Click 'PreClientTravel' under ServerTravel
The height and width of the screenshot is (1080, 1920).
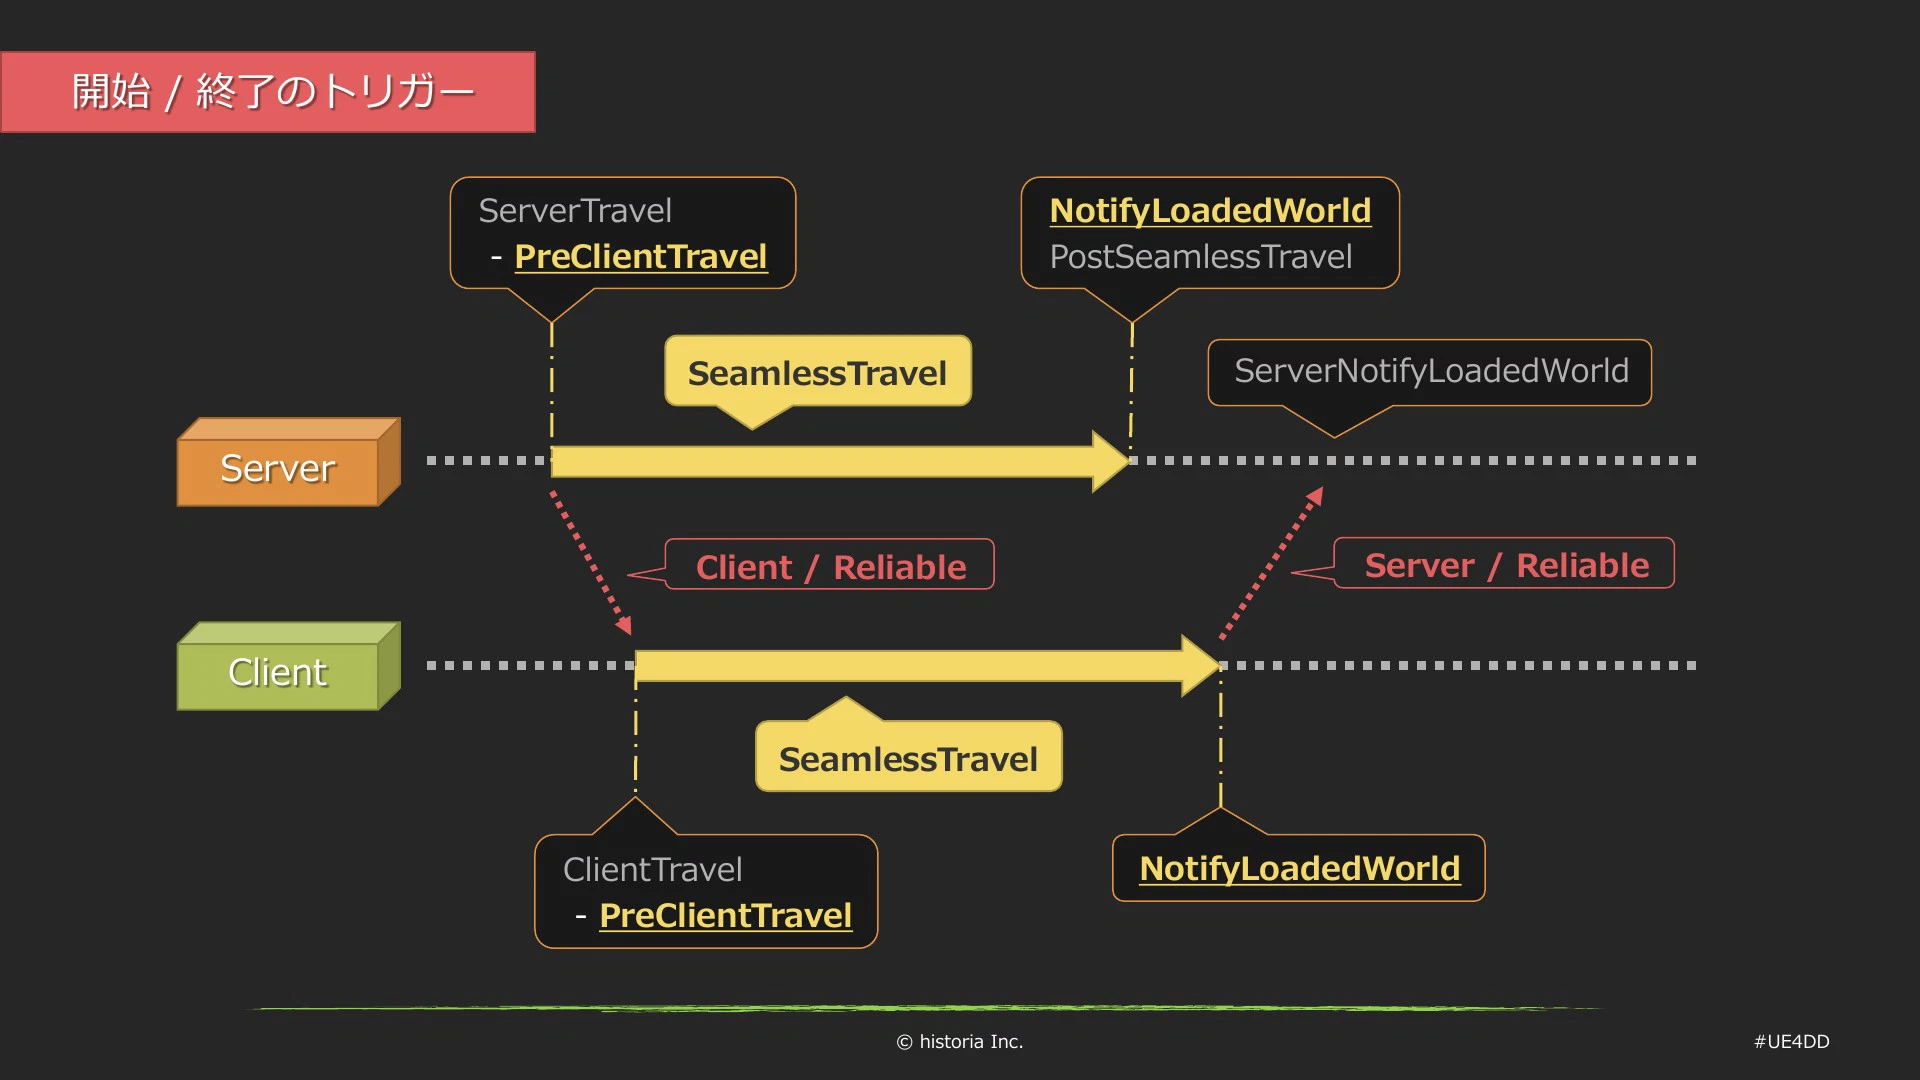tap(641, 257)
